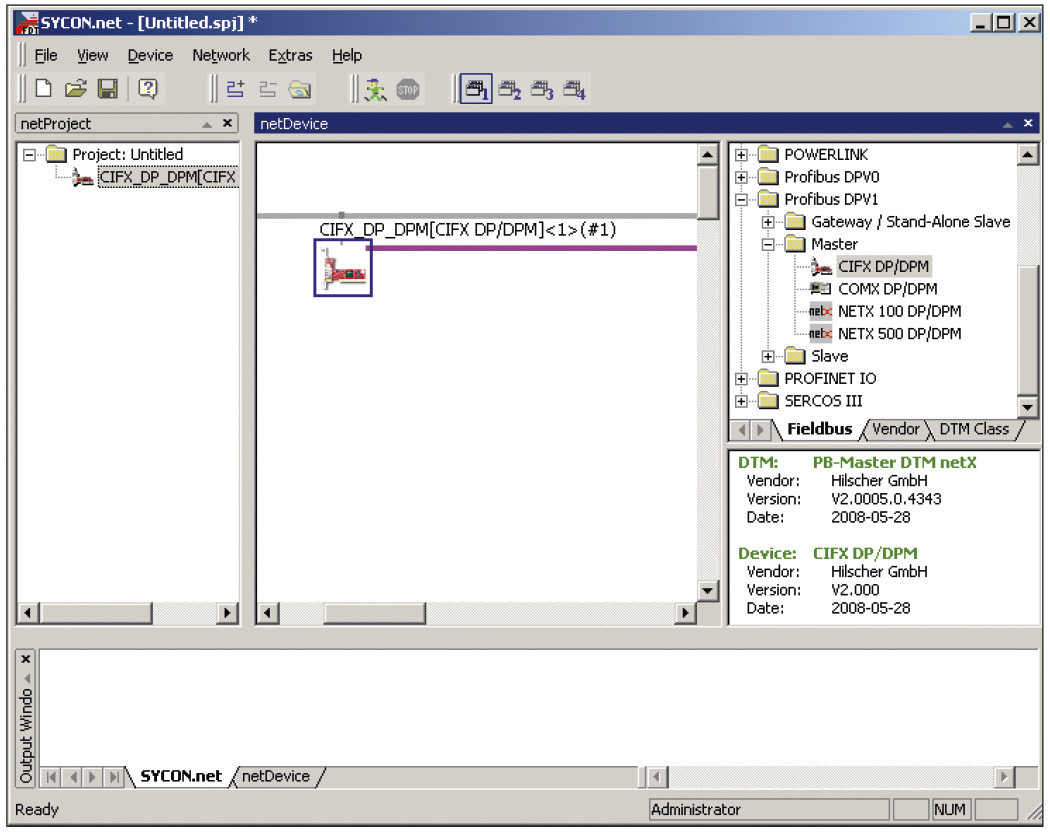Click the network view vertical scrollbar down arrow
This screenshot has width=1050, height=833.
707,591
